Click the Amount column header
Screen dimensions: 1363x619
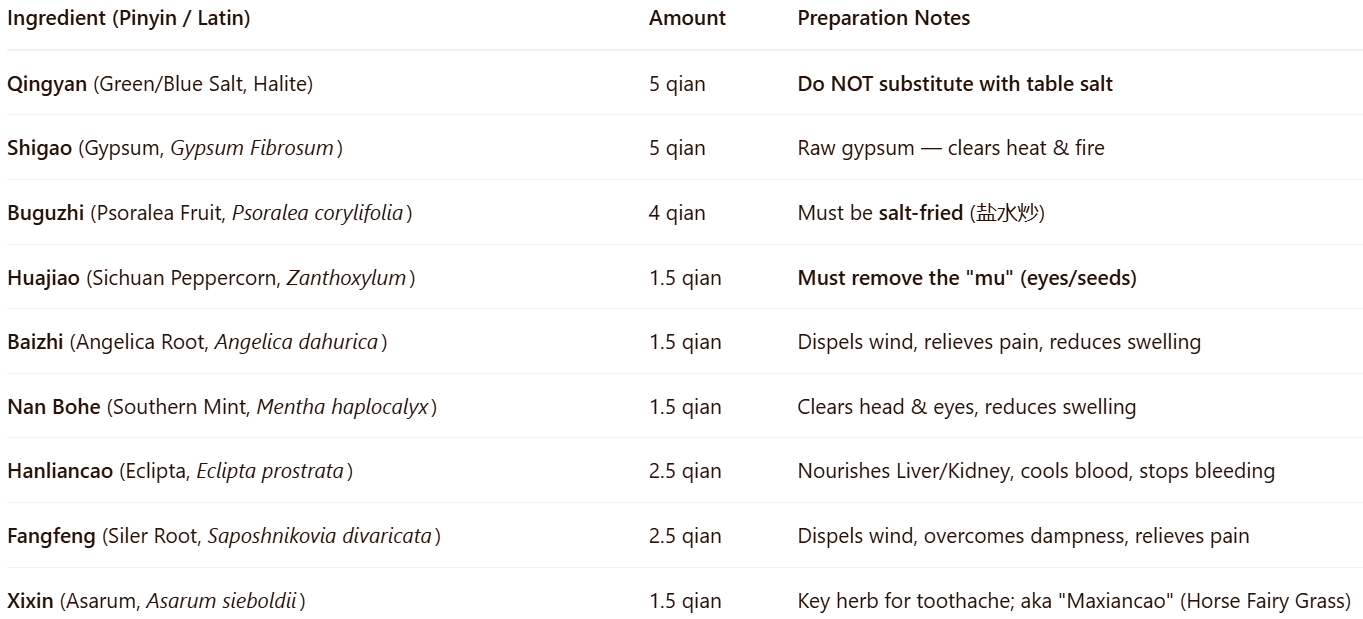tap(687, 18)
